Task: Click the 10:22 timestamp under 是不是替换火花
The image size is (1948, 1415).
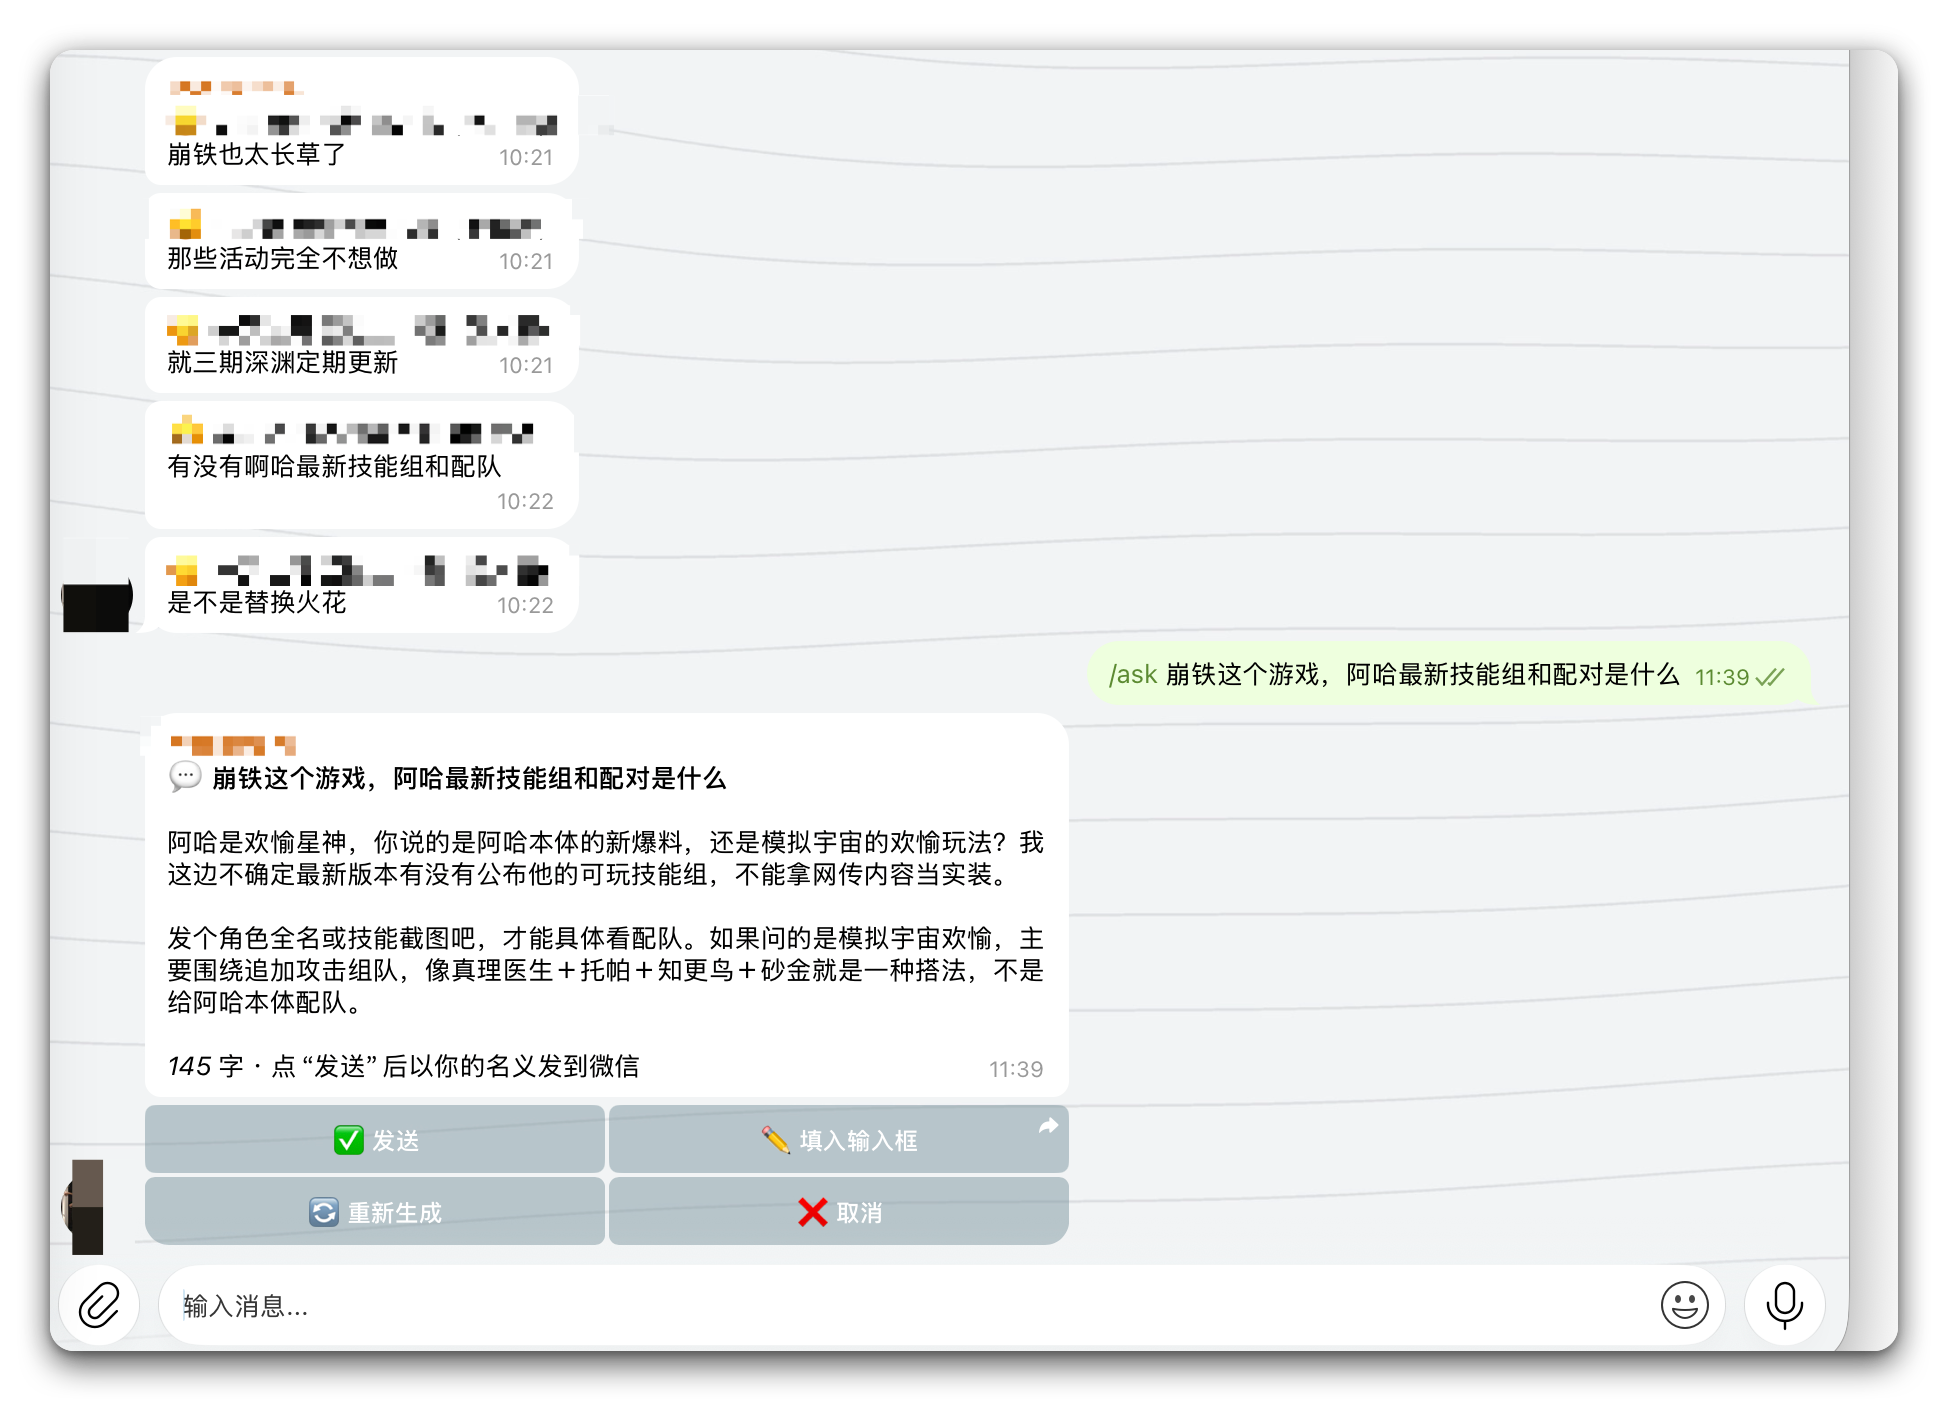Action: [525, 605]
